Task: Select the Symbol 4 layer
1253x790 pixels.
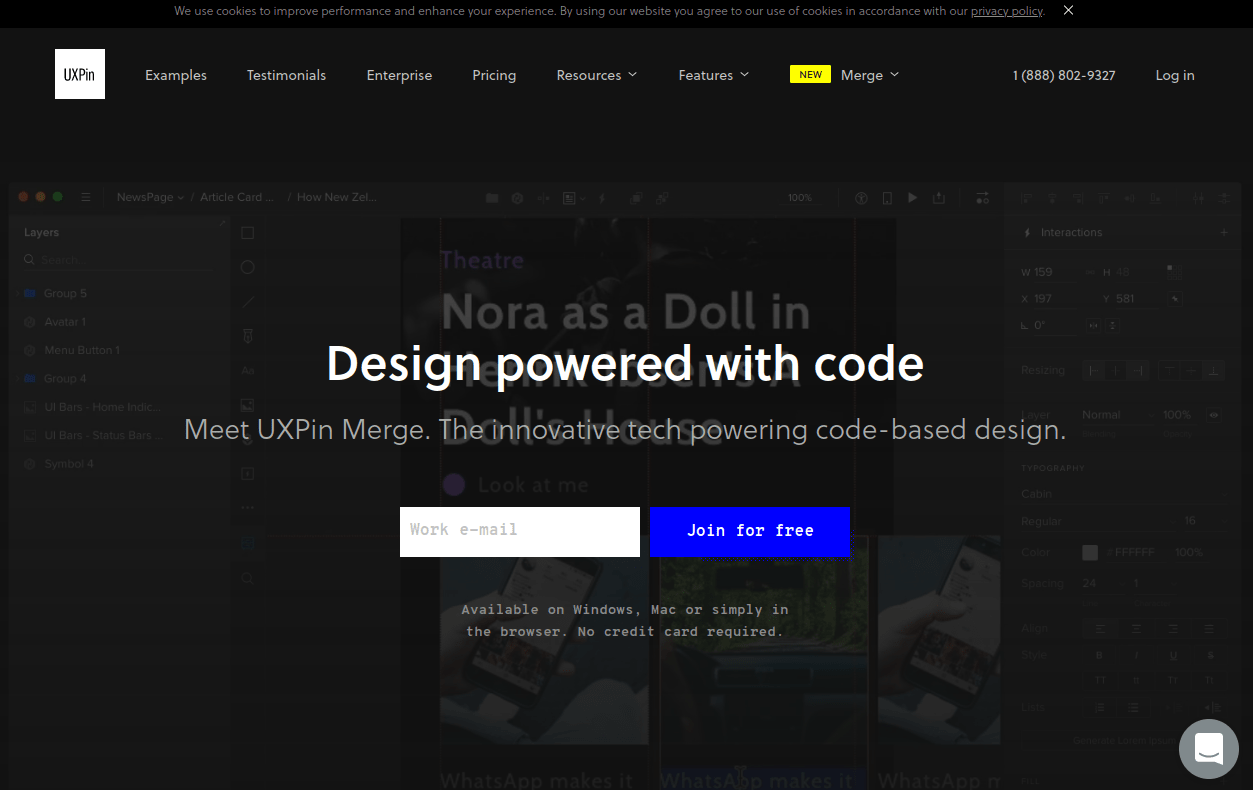Action: [69, 464]
